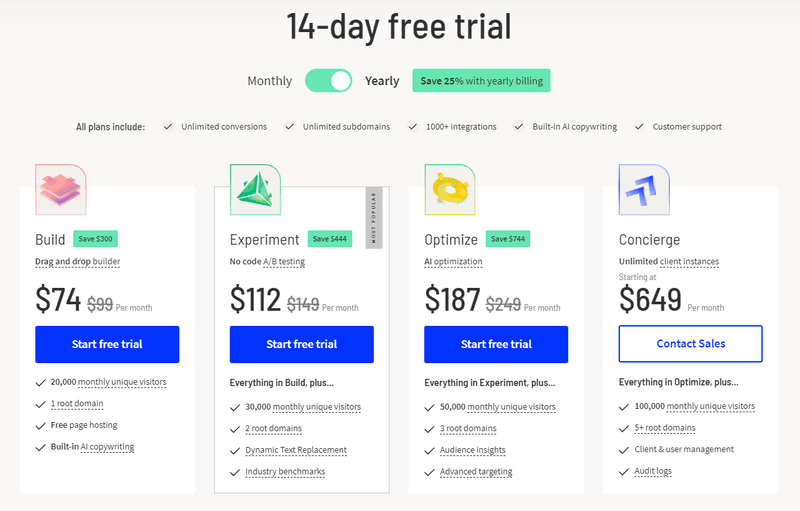Screen dimensions: 800x511
Task: Click the Concierge plan arrows icon
Action: [x=643, y=190]
